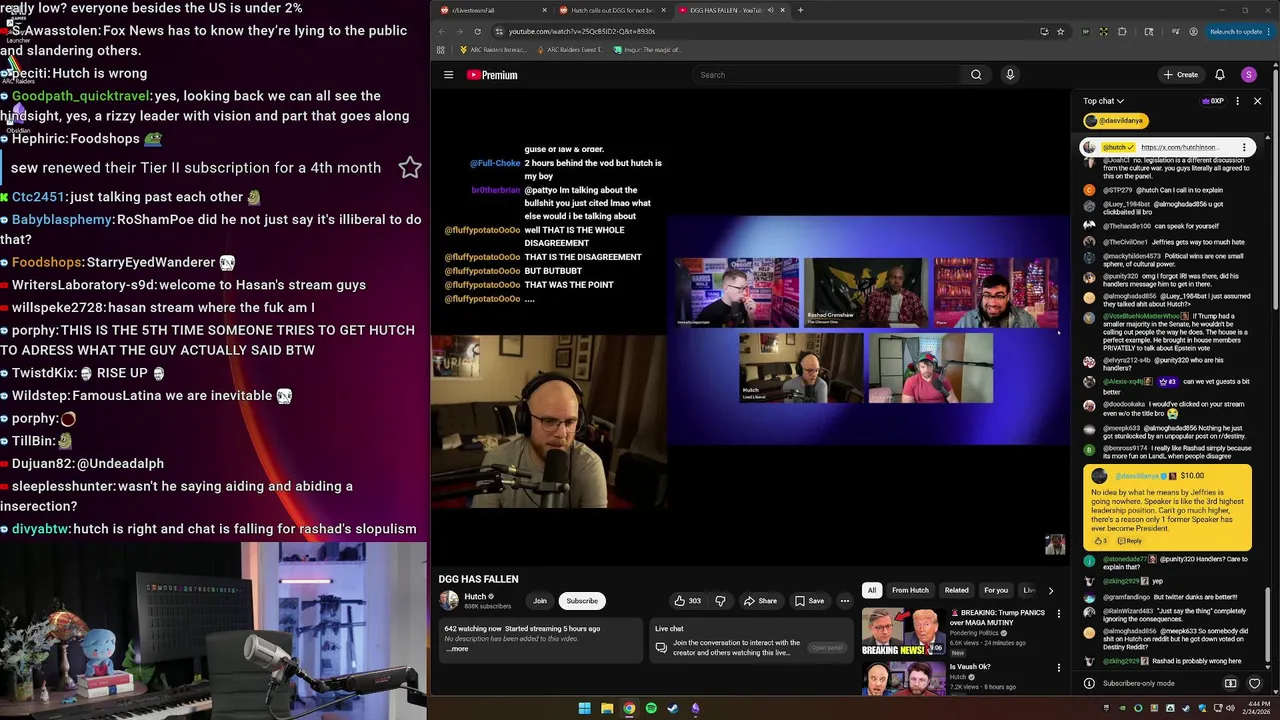Click the 0XP crown badge in chat

pos(1212,101)
